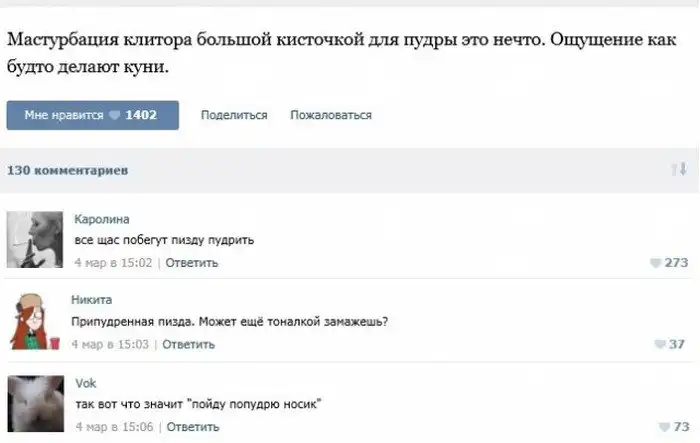The height and width of the screenshot is (443, 700).
Task: Reply to Каролина's comment with "Ответить"
Action: tap(191, 262)
